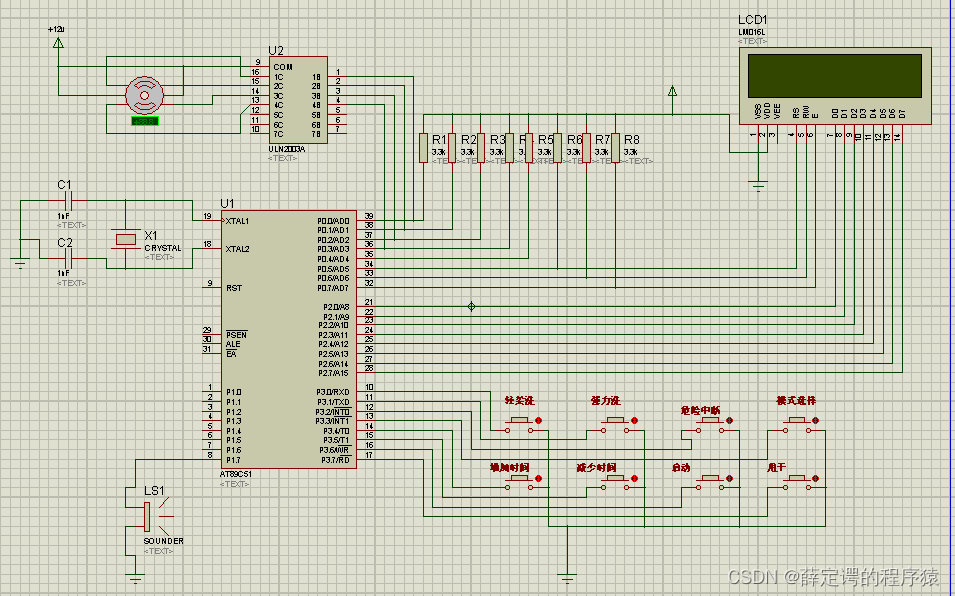This screenshot has height=596, width=955.
Task: Click the "LCD1" reference label
Action: pos(752,21)
